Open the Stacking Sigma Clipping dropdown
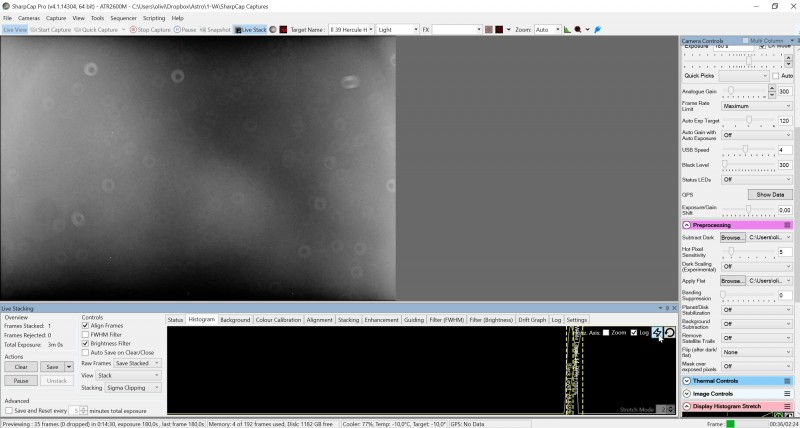The image size is (800, 428). [133, 388]
